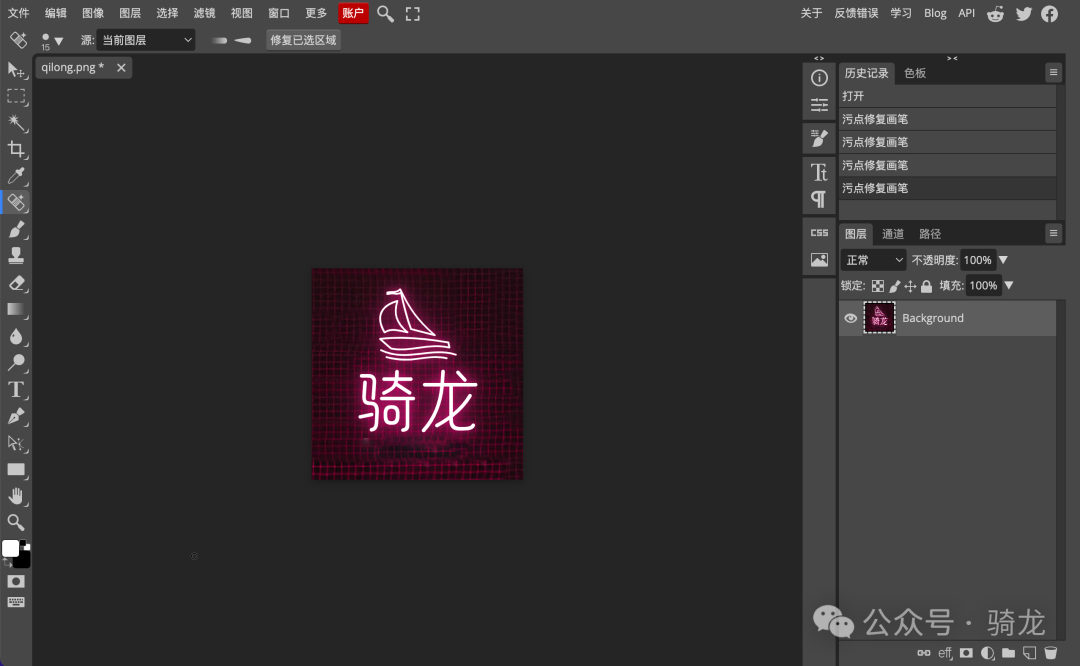Select the Crop tool
Viewport: 1080px width, 666px height.
(x=16, y=149)
